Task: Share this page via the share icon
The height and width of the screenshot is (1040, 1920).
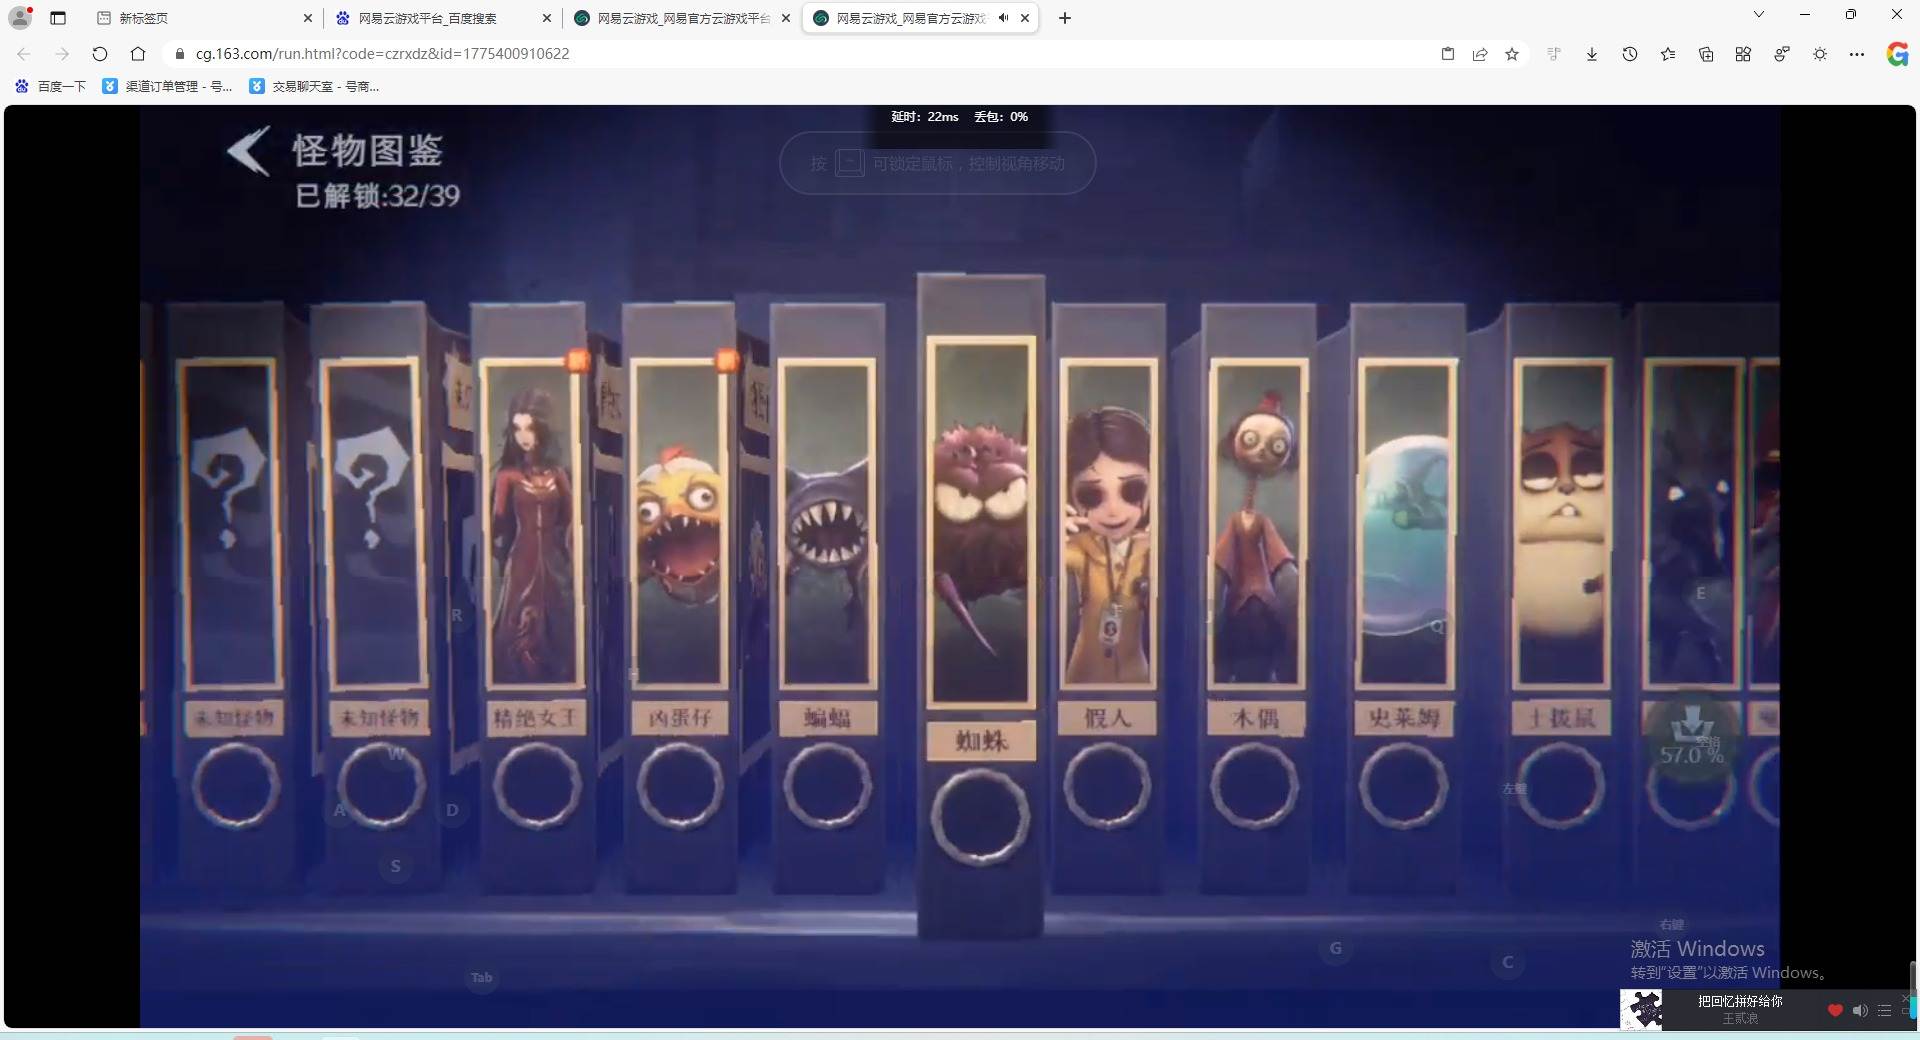Action: coord(1480,54)
